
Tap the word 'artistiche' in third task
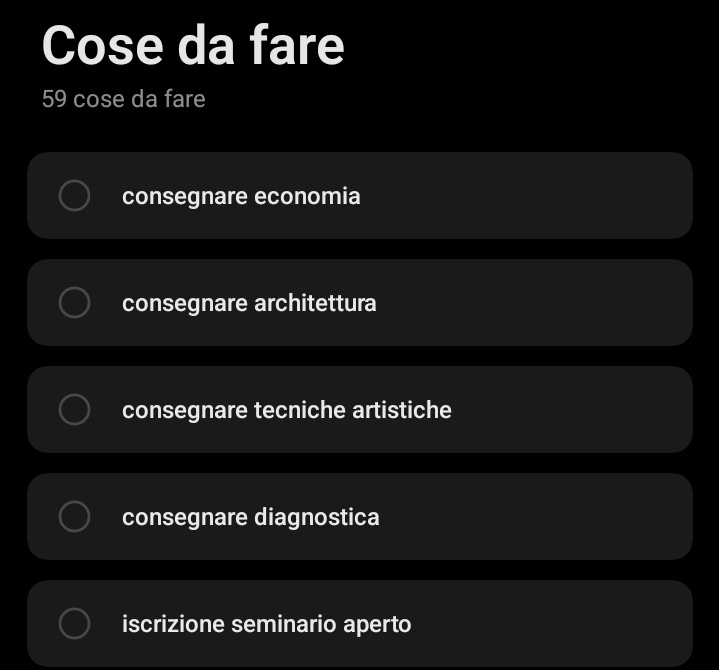coord(402,410)
